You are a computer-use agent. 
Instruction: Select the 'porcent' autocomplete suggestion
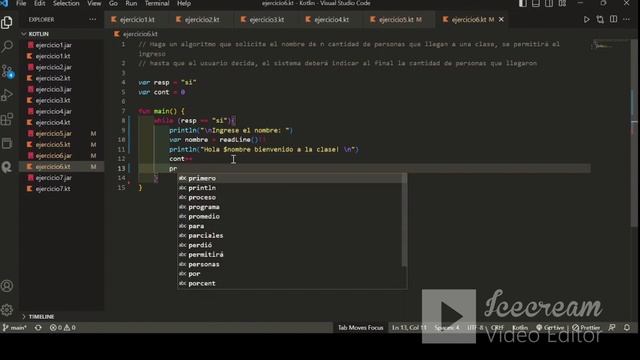click(x=290, y=283)
